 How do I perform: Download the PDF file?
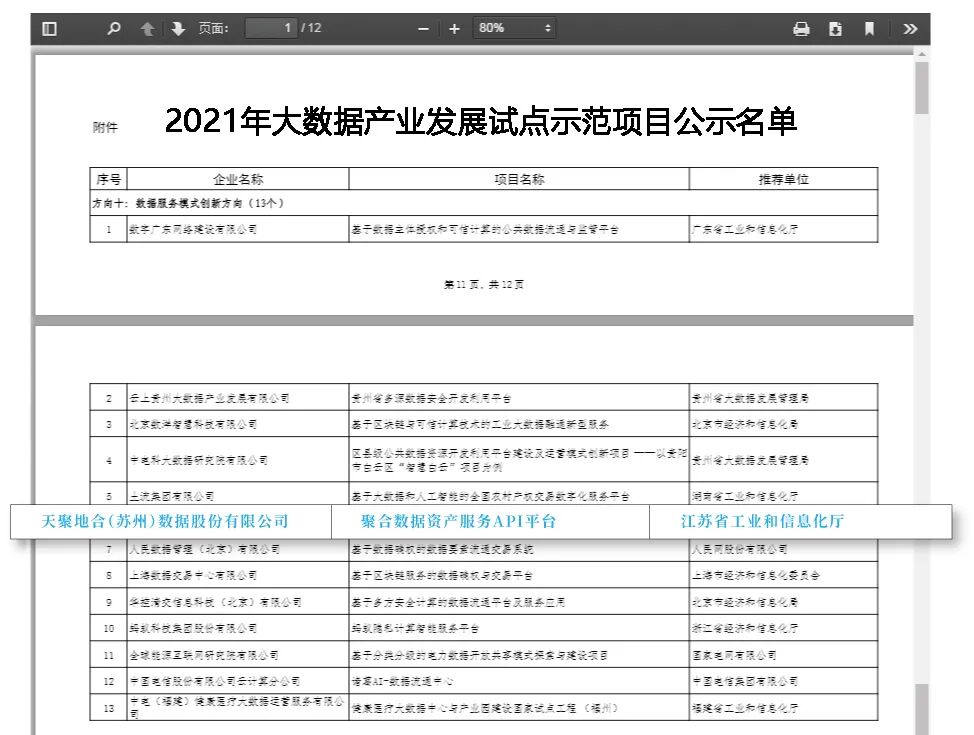click(x=836, y=28)
